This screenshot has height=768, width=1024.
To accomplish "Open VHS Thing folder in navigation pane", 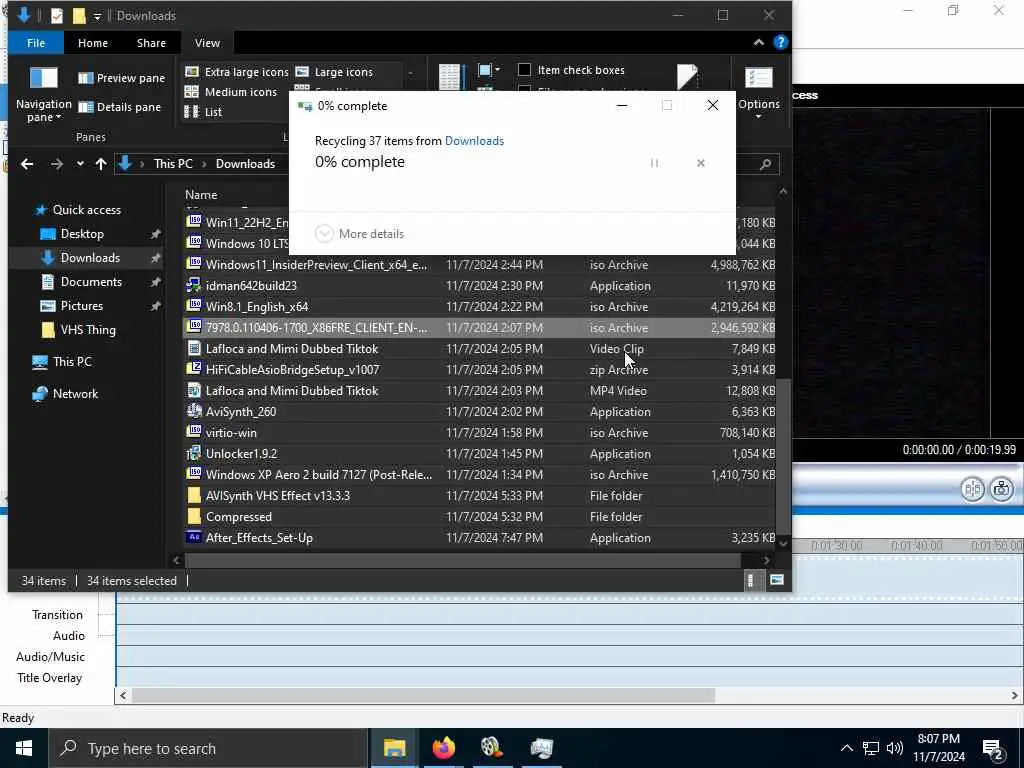I will 88,330.
